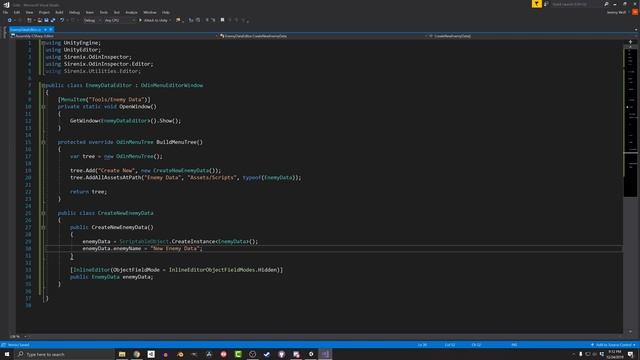This screenshot has width=640, height=360.
Task: Collapse the OpenWindow method
Action: [x=43, y=107]
